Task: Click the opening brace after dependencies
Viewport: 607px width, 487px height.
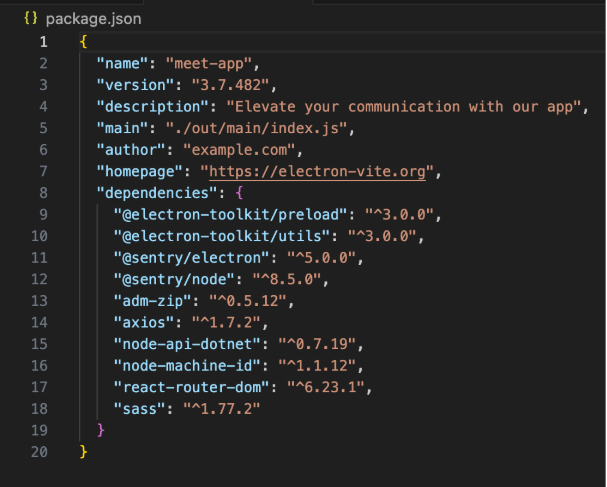Action: pos(239,193)
